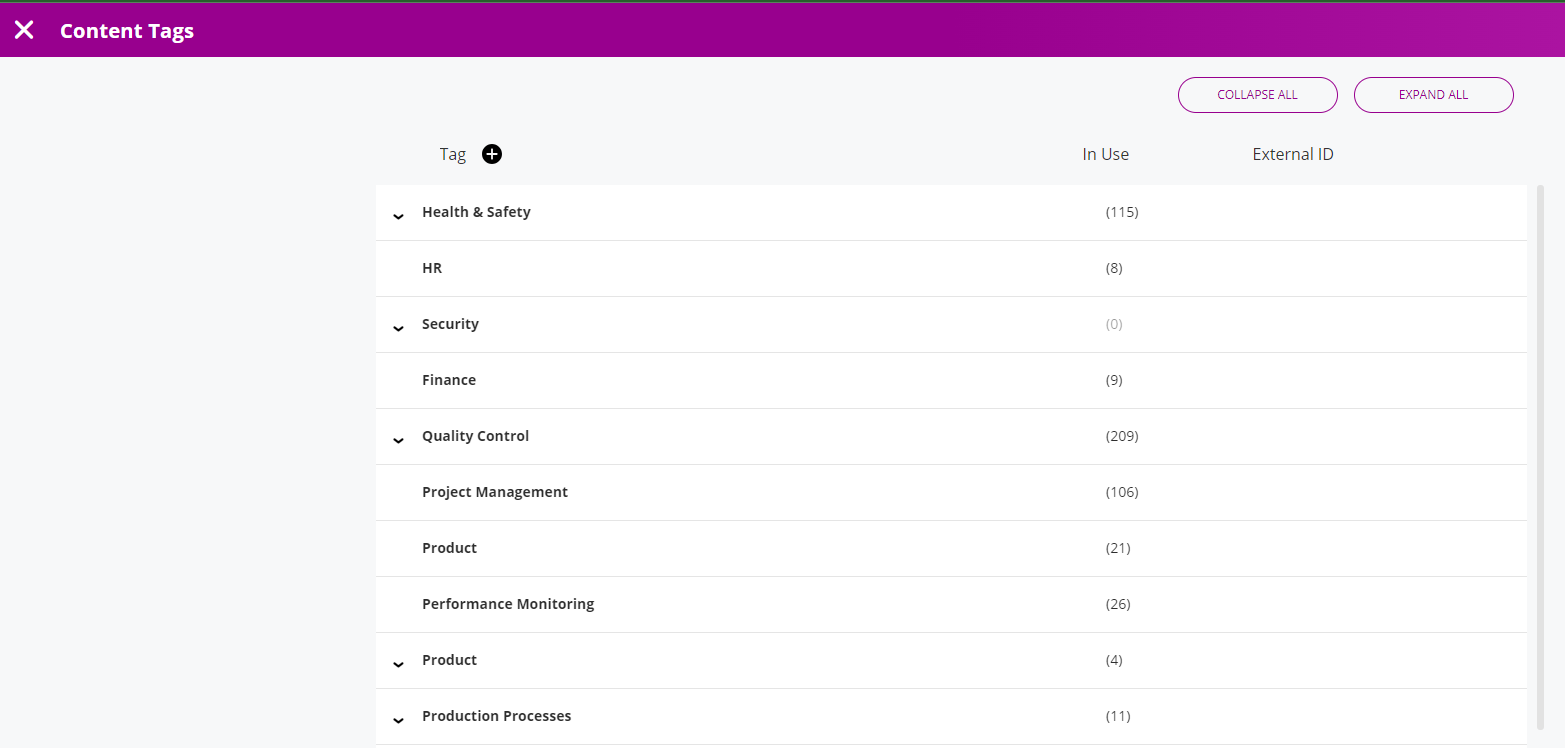Expand the Production Processes chevron
Viewport: 1565px width, 748px height.
coord(398,718)
